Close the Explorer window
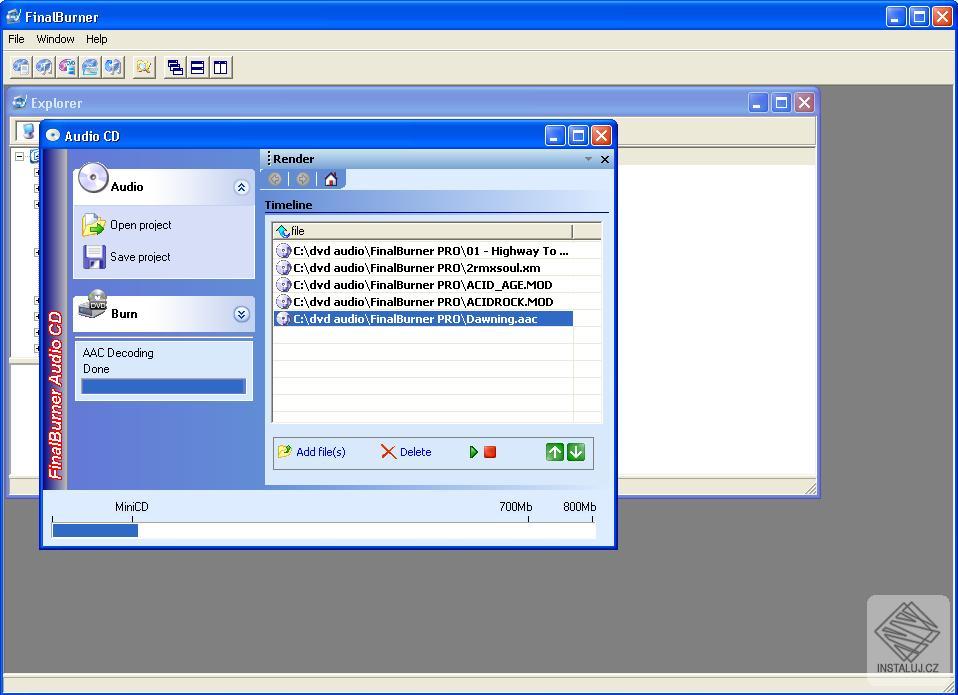 click(x=804, y=103)
